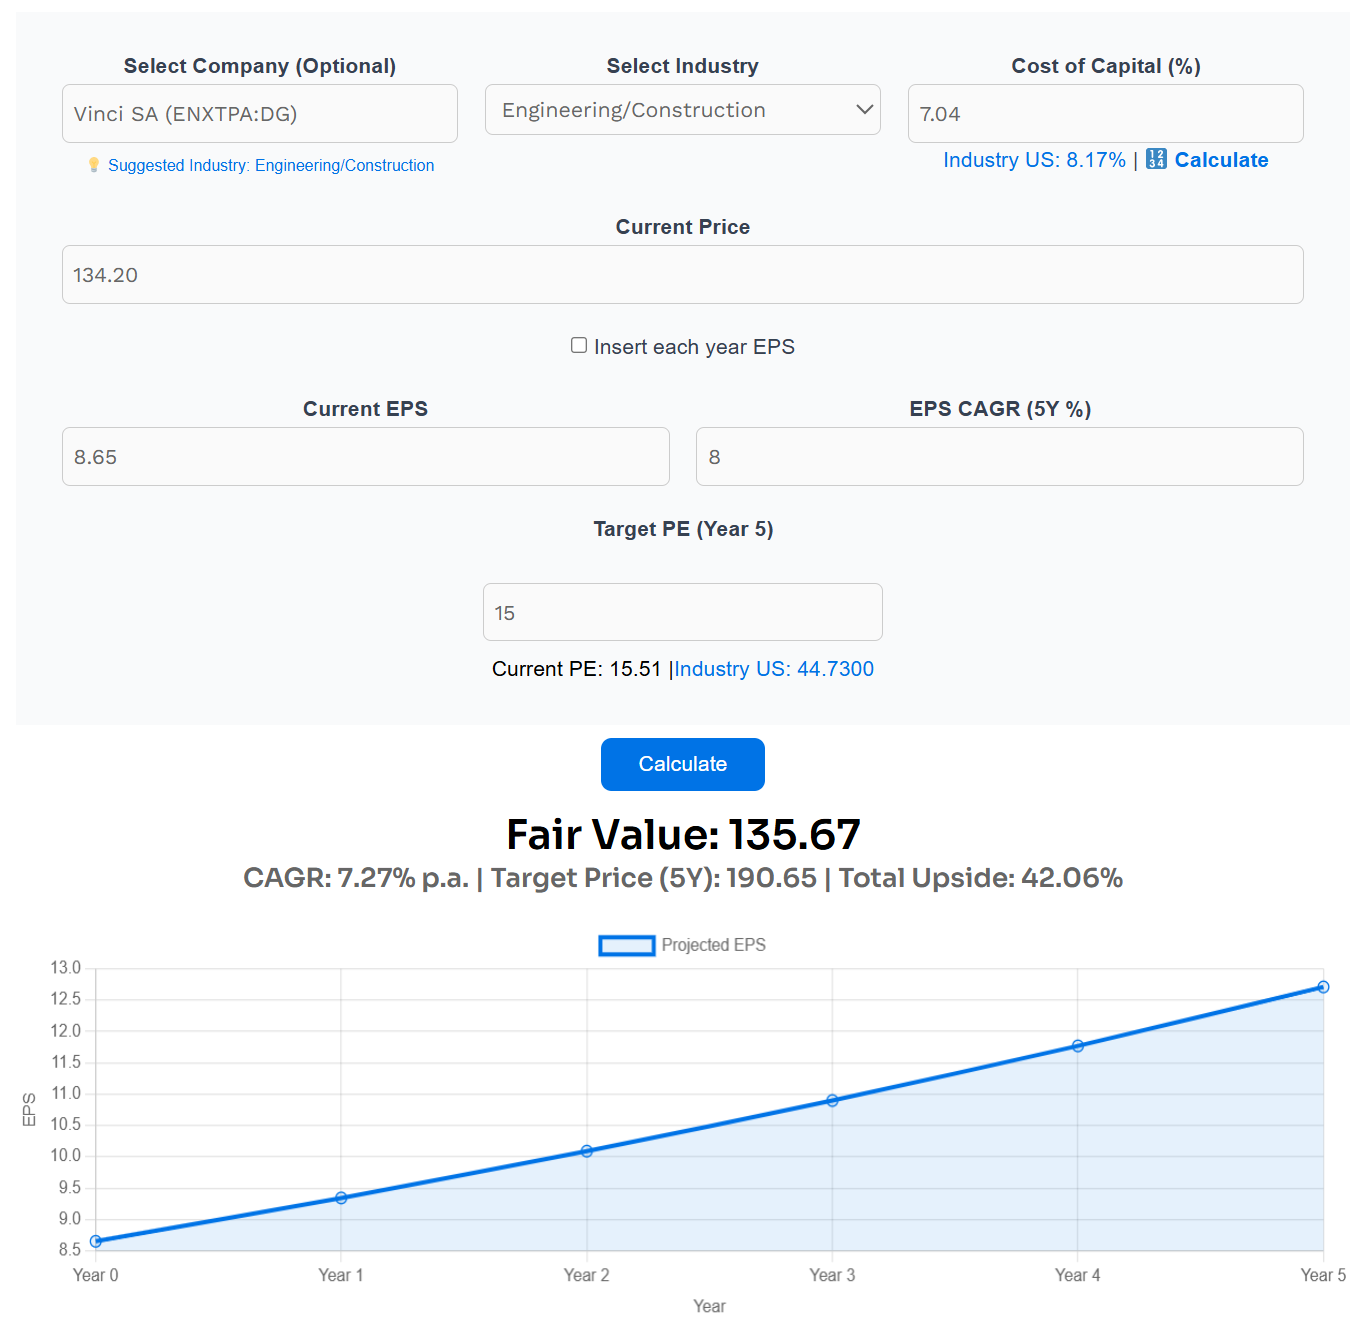
Task: Select the Year 2 data point on chart
Action: (x=587, y=1151)
